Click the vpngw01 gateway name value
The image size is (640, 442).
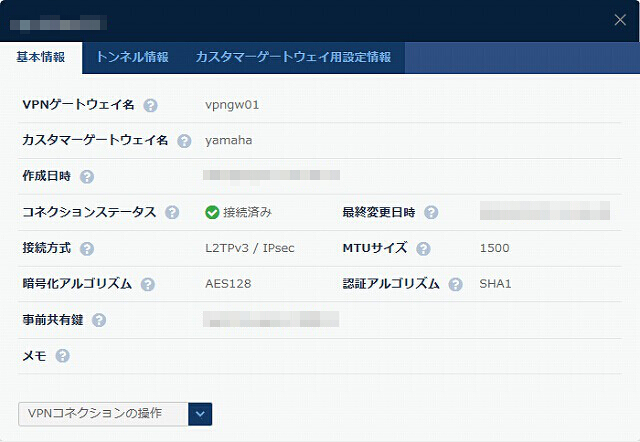(x=232, y=105)
